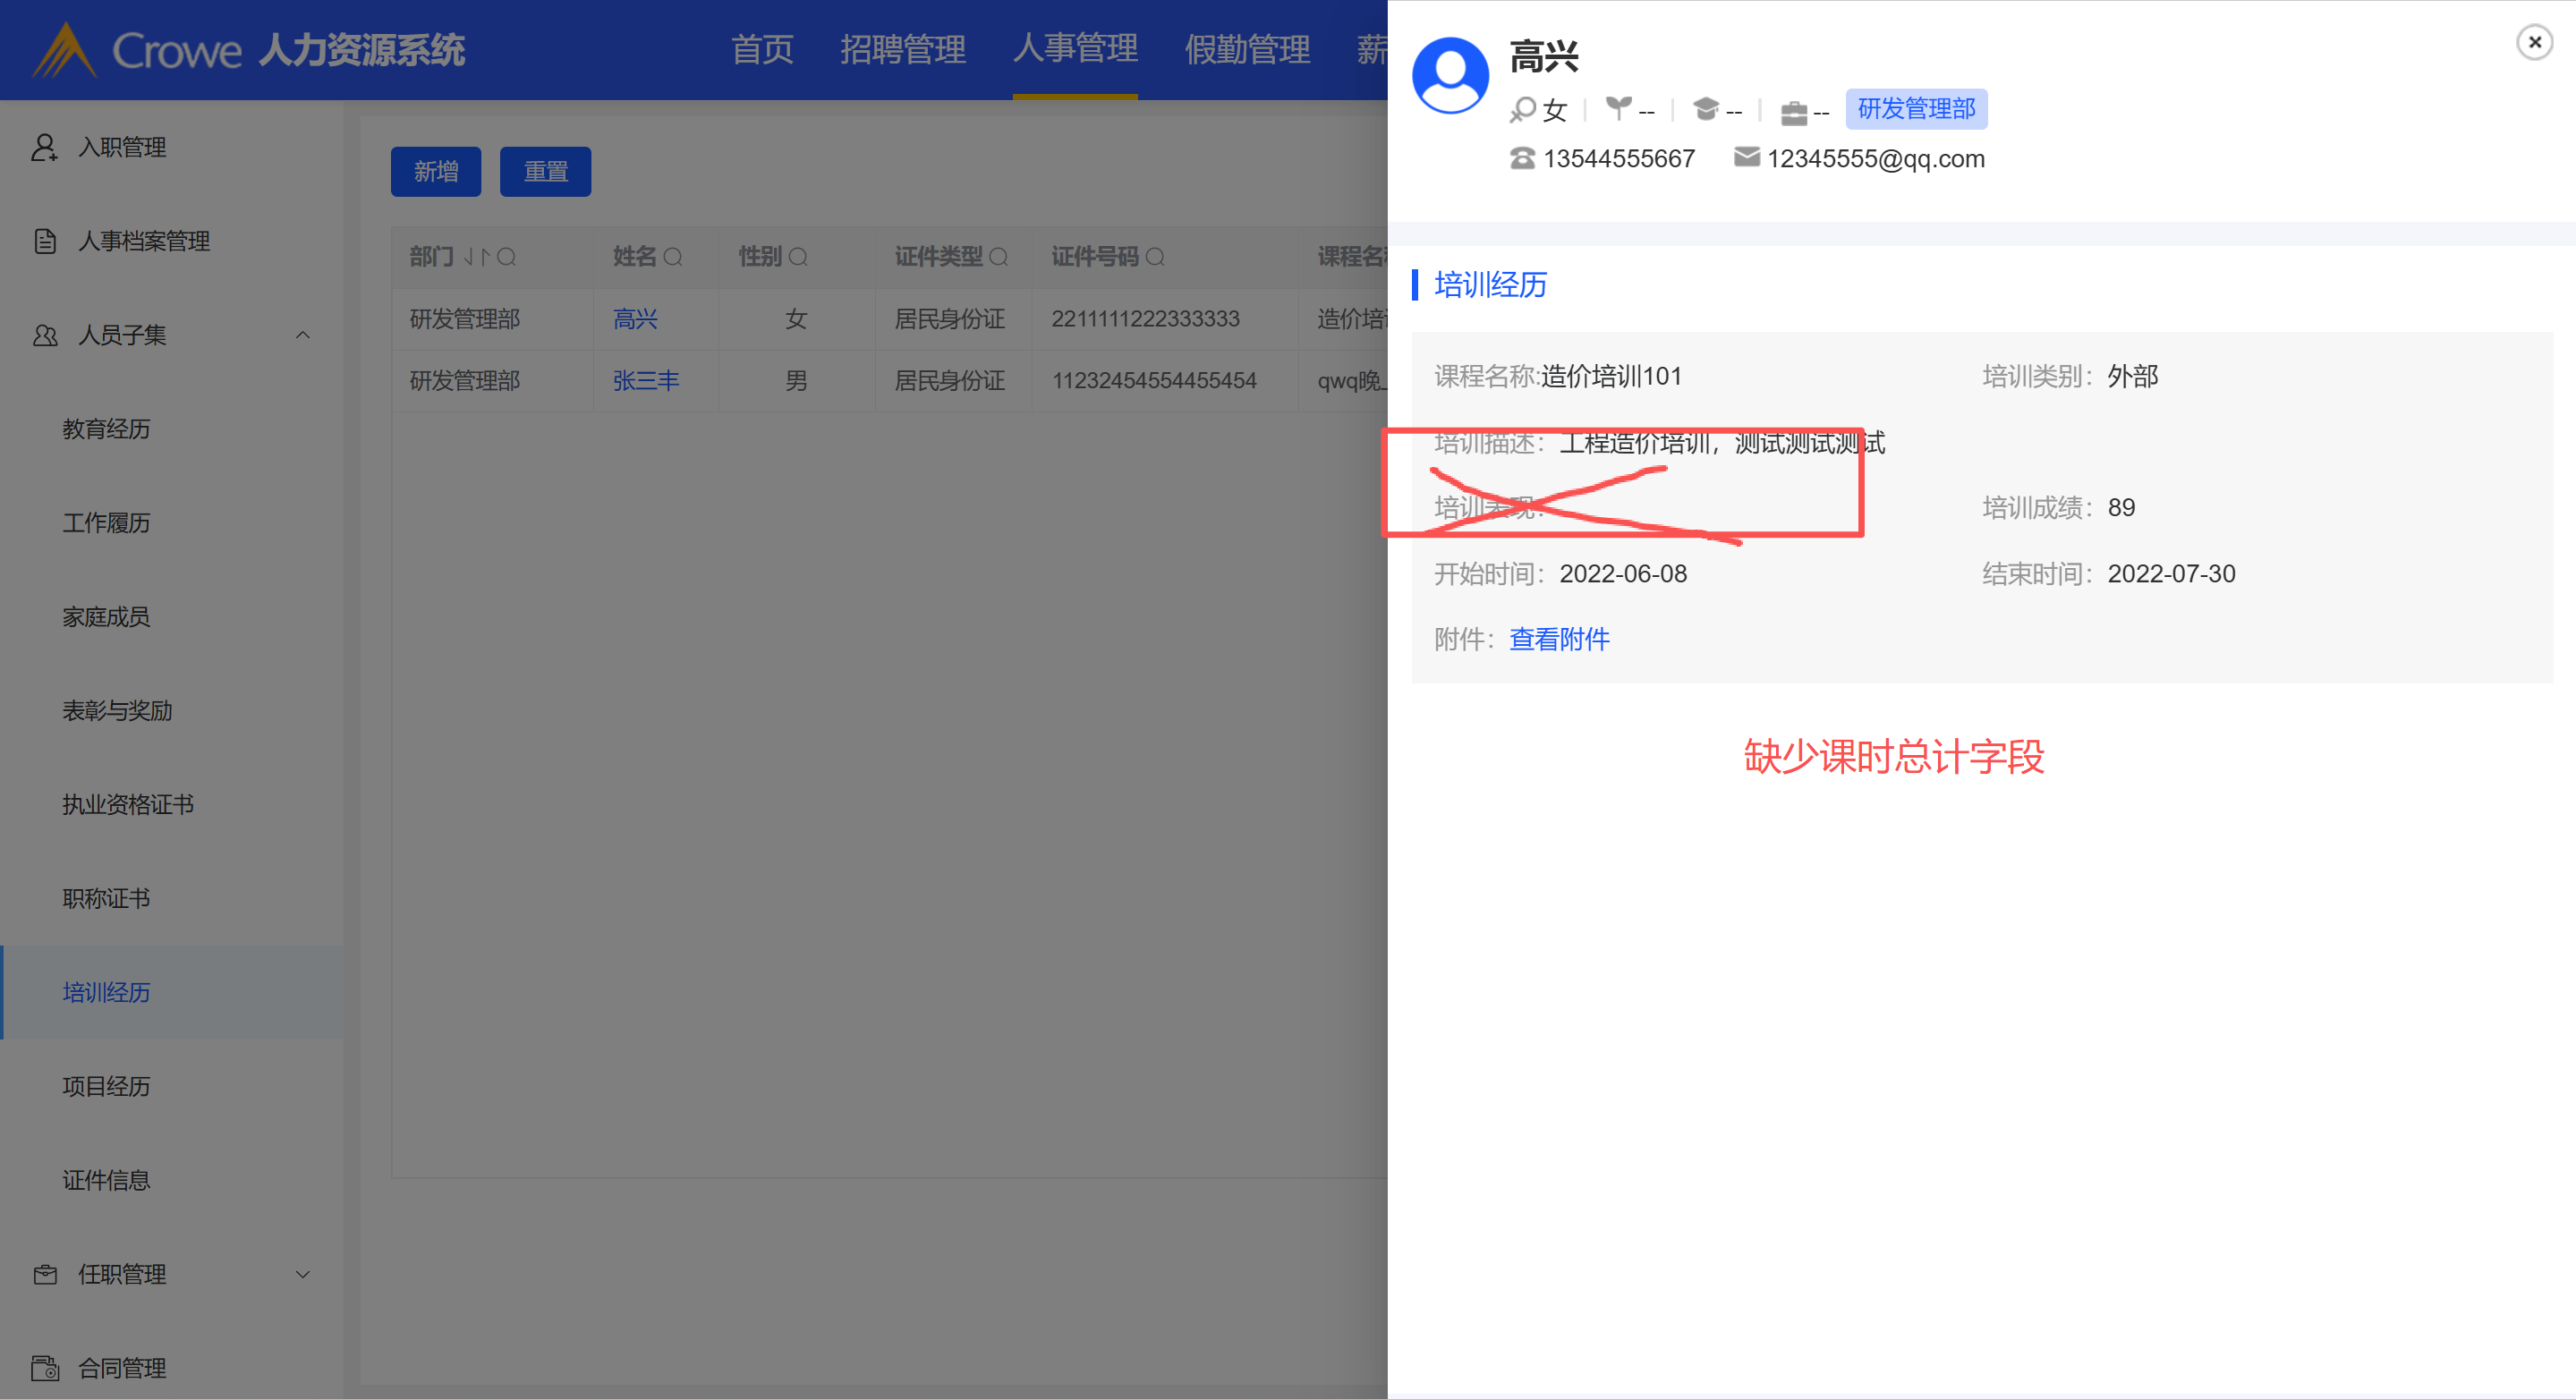Click the search icon next to 性别

pos(798,257)
